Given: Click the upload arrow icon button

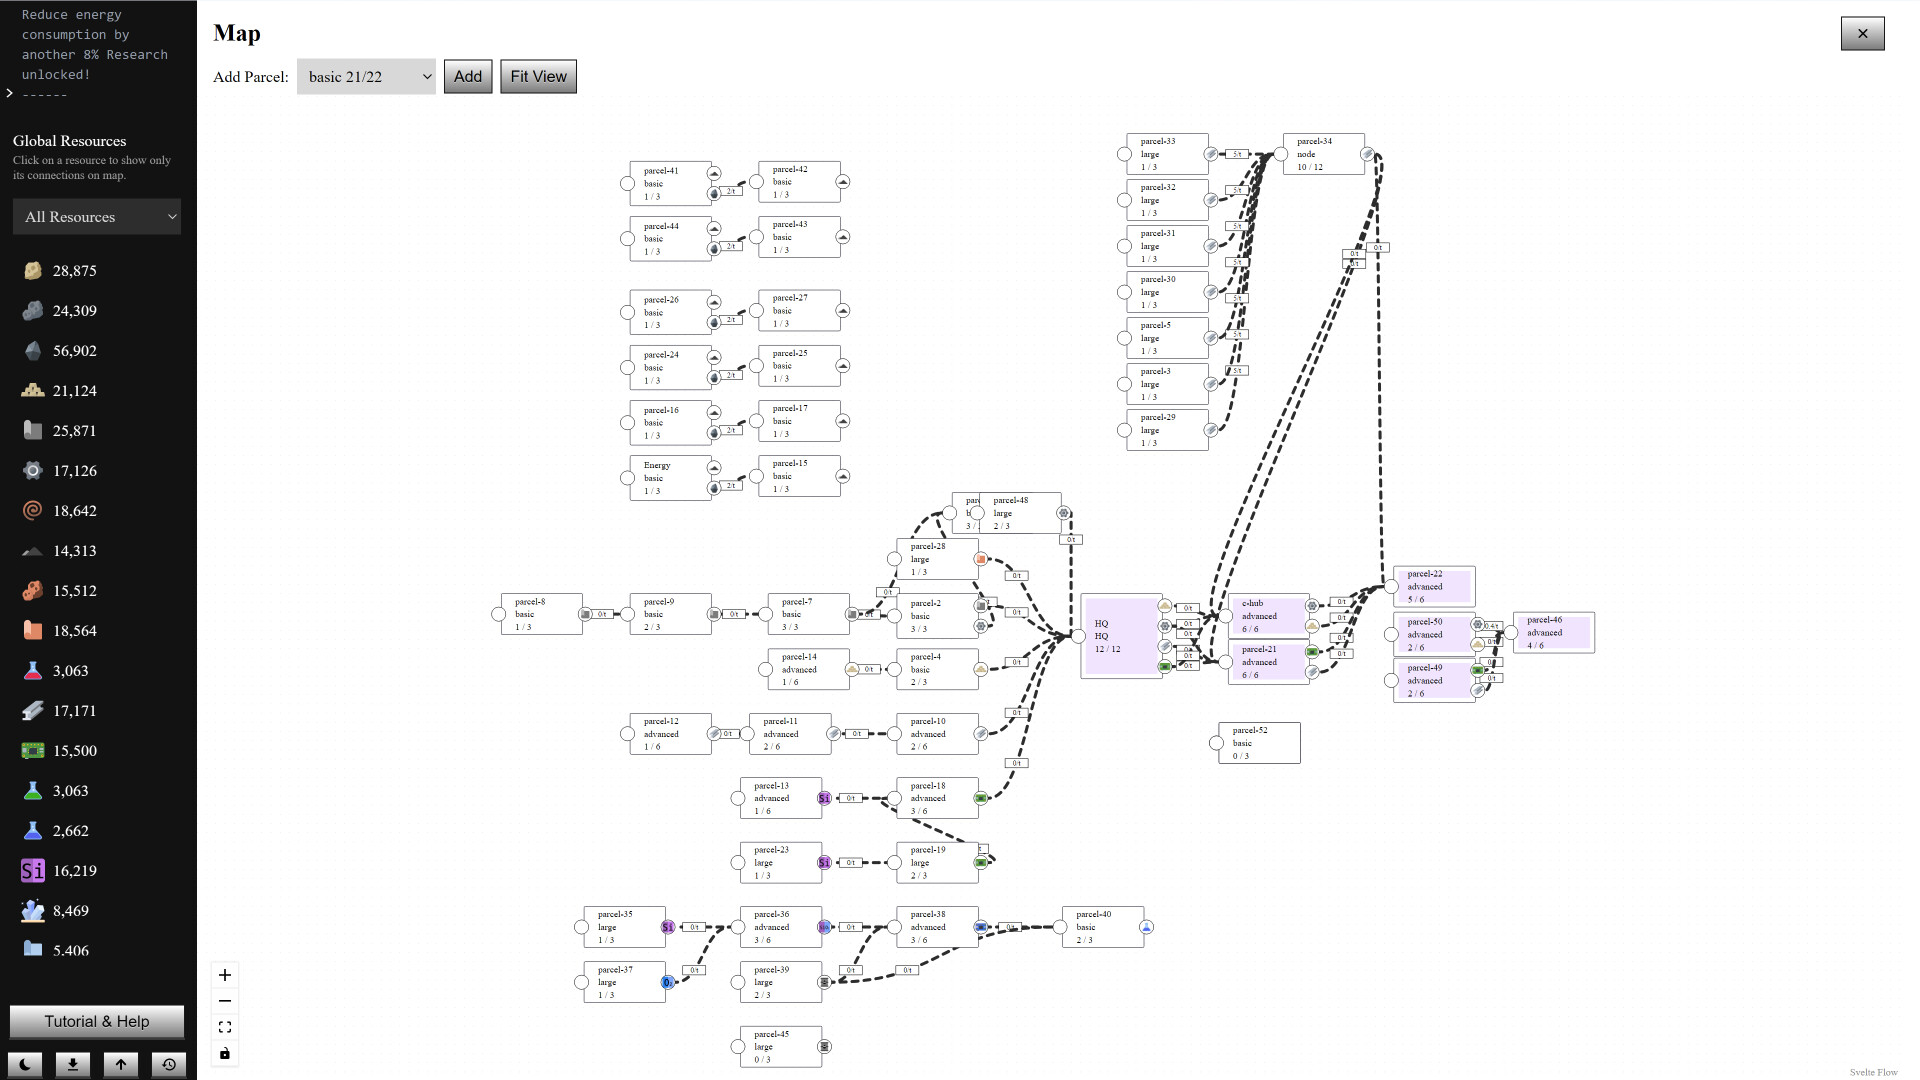Looking at the screenshot, I should point(121,1065).
